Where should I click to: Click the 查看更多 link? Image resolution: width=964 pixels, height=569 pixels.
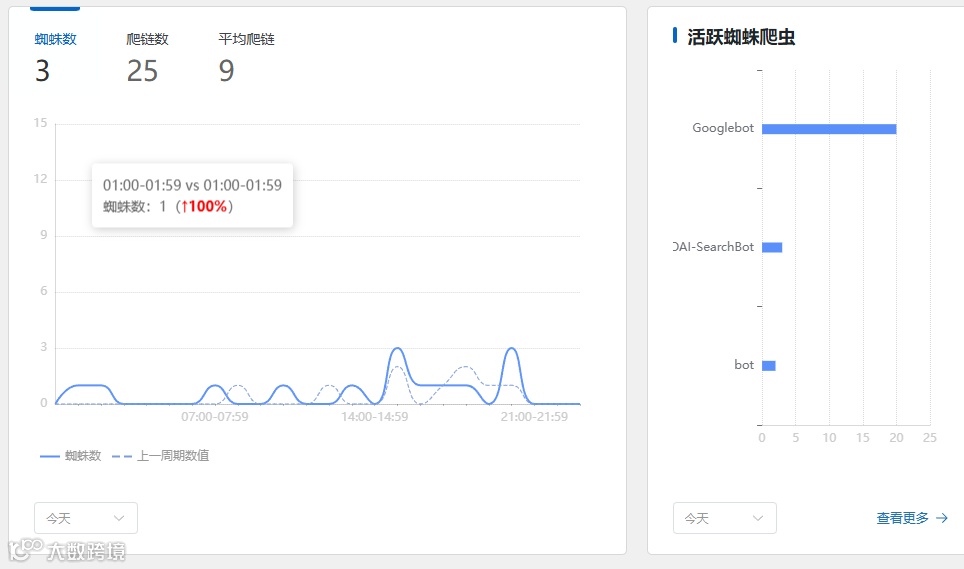coord(902,518)
